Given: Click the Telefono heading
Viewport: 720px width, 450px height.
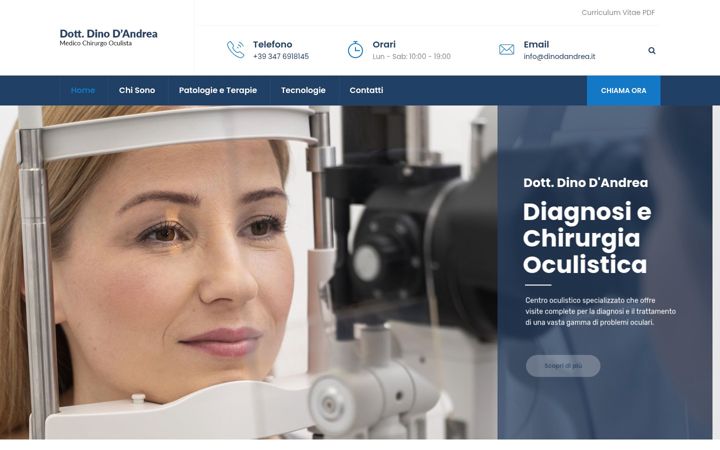Looking at the screenshot, I should [x=272, y=45].
